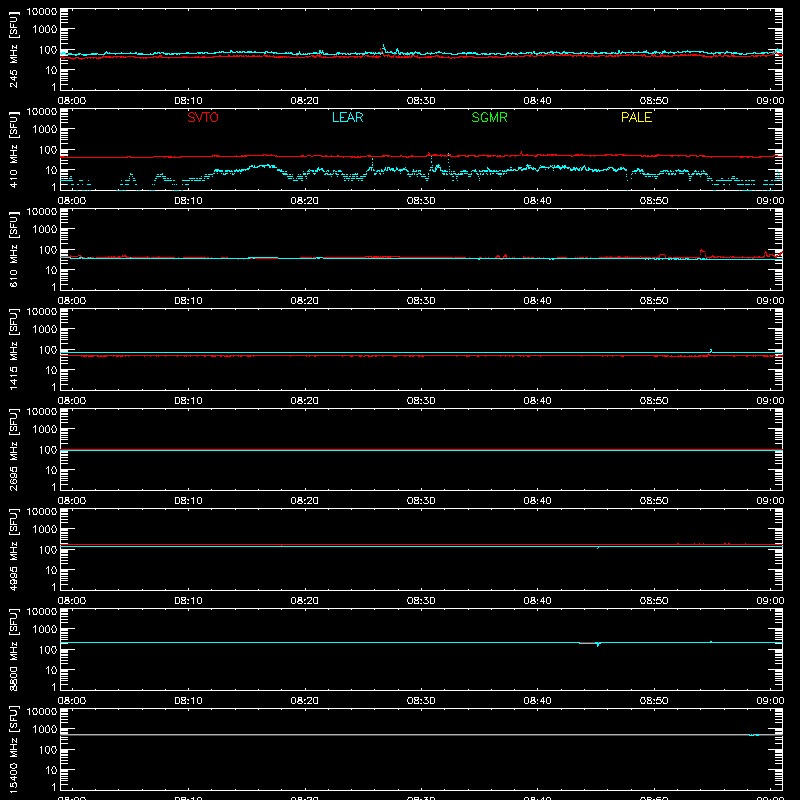
Task: Click 08:20 tick under the 610 MHz plot
Action: 305,301
